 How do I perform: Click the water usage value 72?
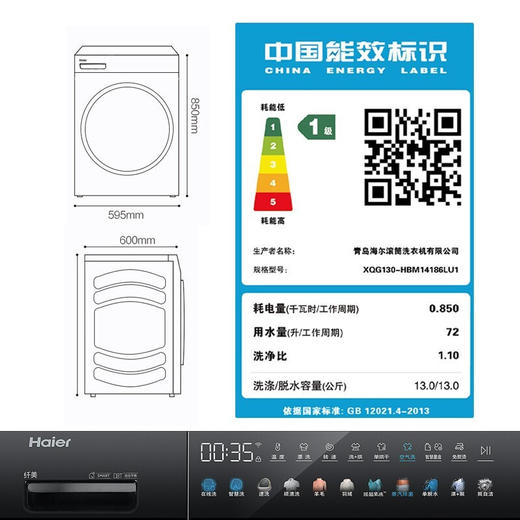(x=452, y=332)
